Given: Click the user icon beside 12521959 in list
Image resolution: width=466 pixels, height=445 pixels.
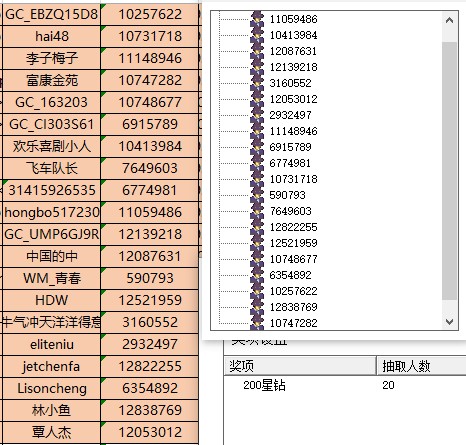Looking at the screenshot, I should click(257, 243).
